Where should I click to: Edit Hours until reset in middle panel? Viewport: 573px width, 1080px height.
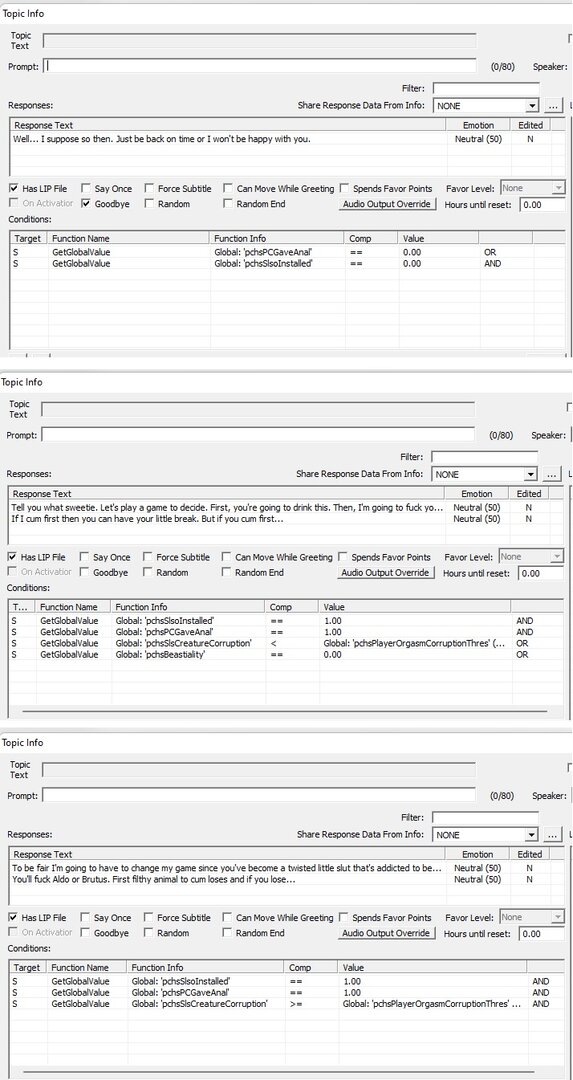click(541, 573)
